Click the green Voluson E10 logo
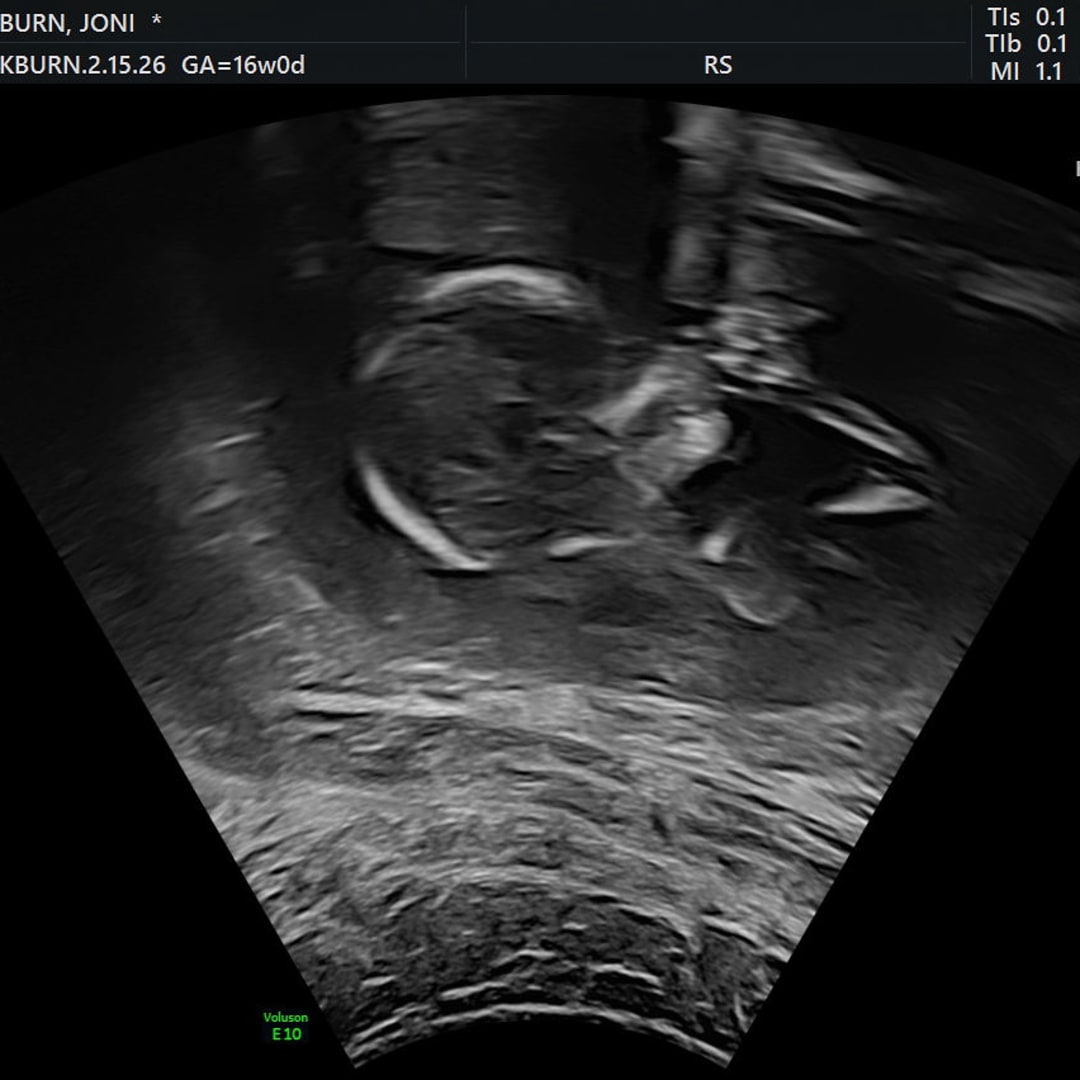This screenshot has width=1080, height=1080. (286, 1027)
